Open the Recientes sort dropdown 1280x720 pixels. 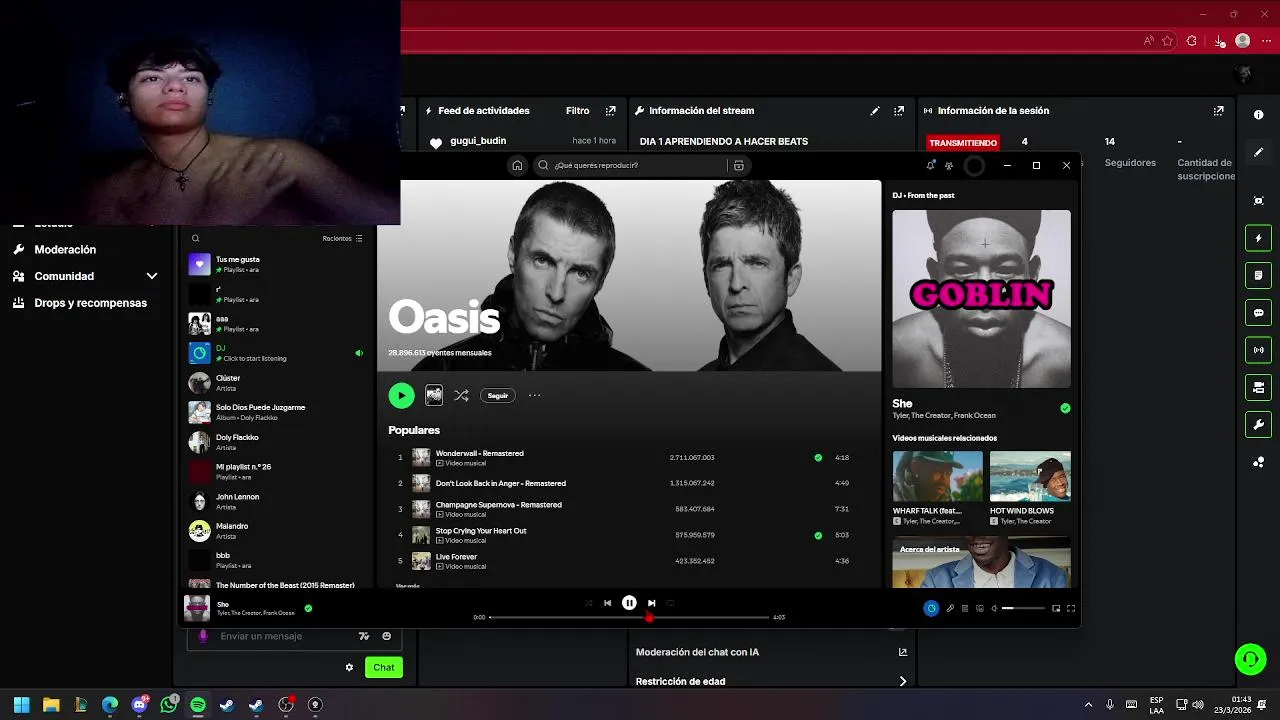343,238
